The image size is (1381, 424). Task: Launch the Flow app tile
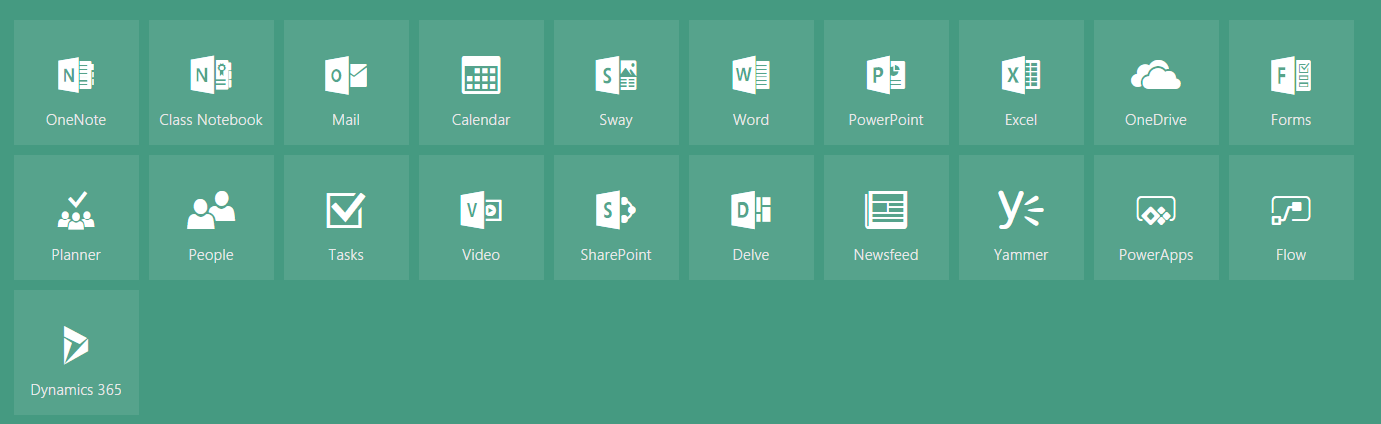click(1291, 217)
